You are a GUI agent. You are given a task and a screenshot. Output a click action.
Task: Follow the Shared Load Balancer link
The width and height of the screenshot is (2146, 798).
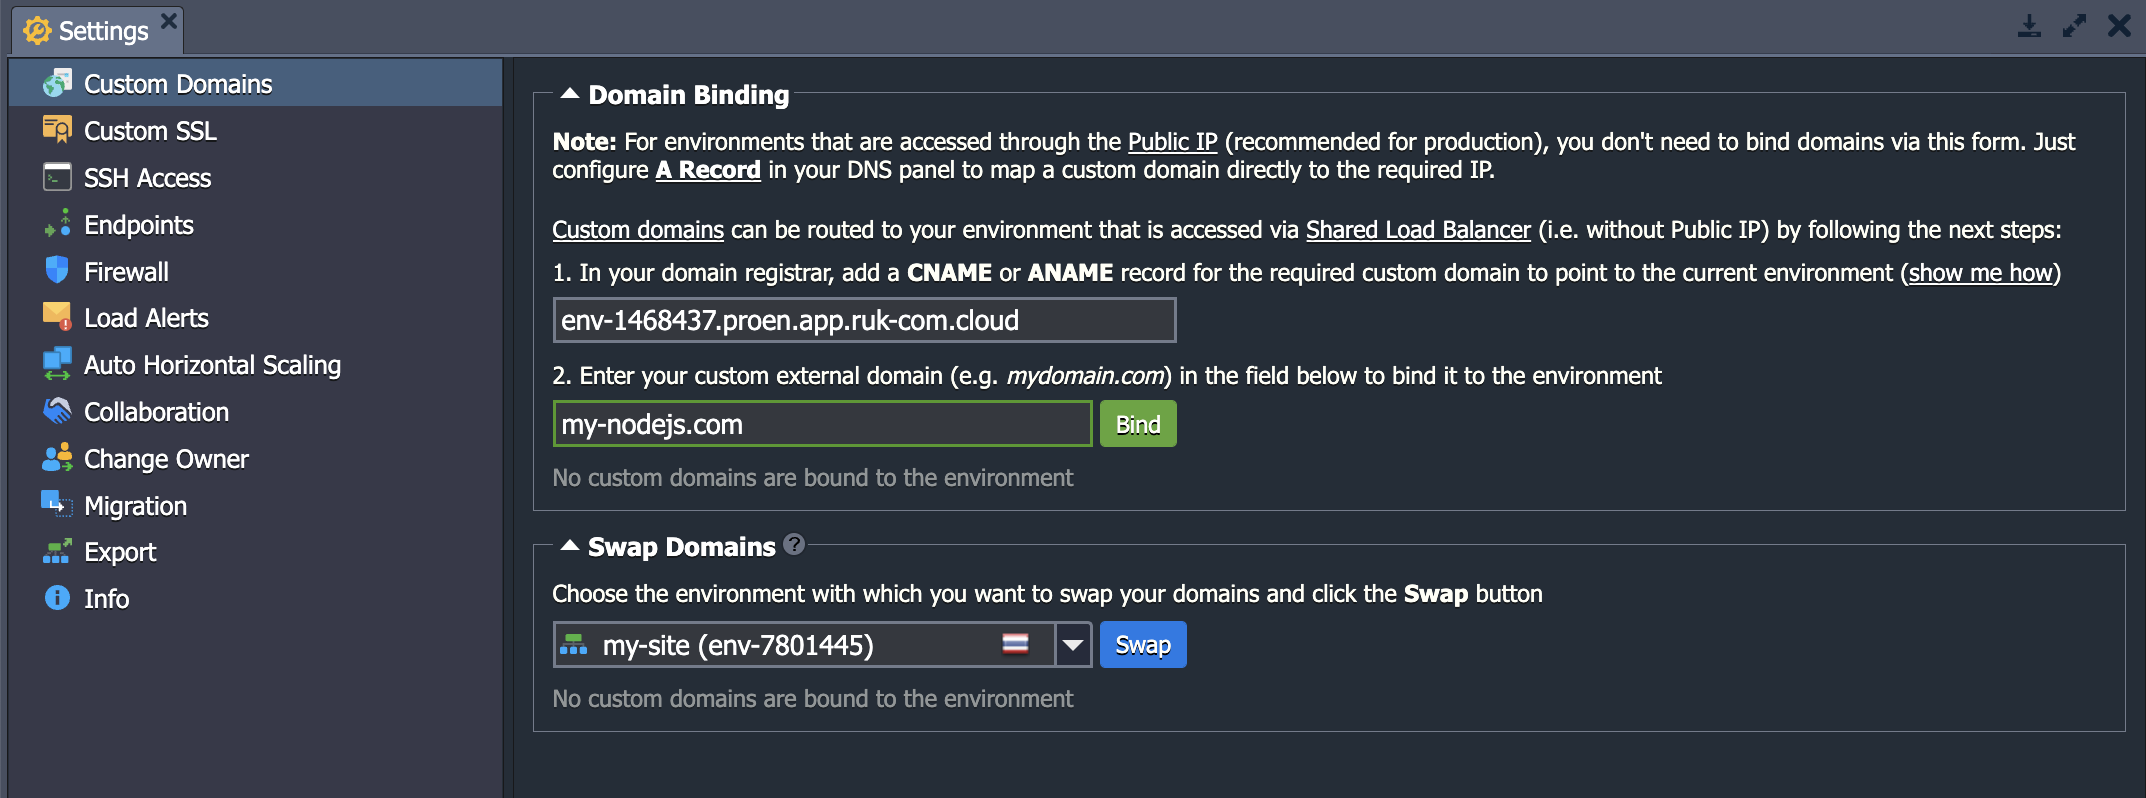coord(1418,230)
